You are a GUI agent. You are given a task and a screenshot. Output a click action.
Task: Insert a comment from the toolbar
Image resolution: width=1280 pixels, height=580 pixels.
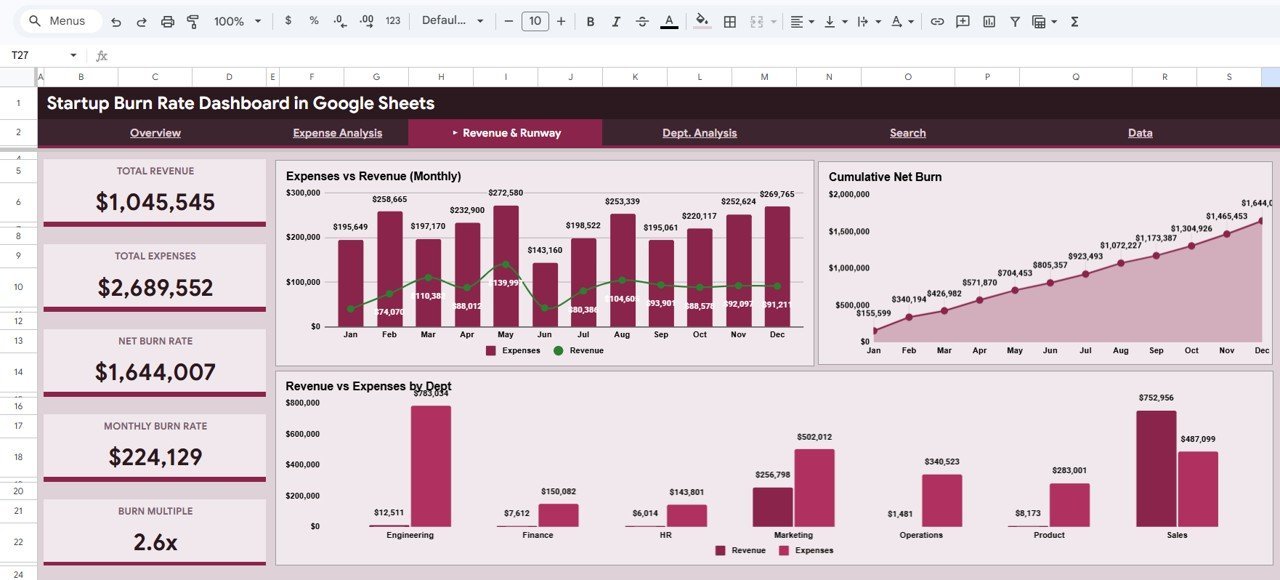point(961,20)
